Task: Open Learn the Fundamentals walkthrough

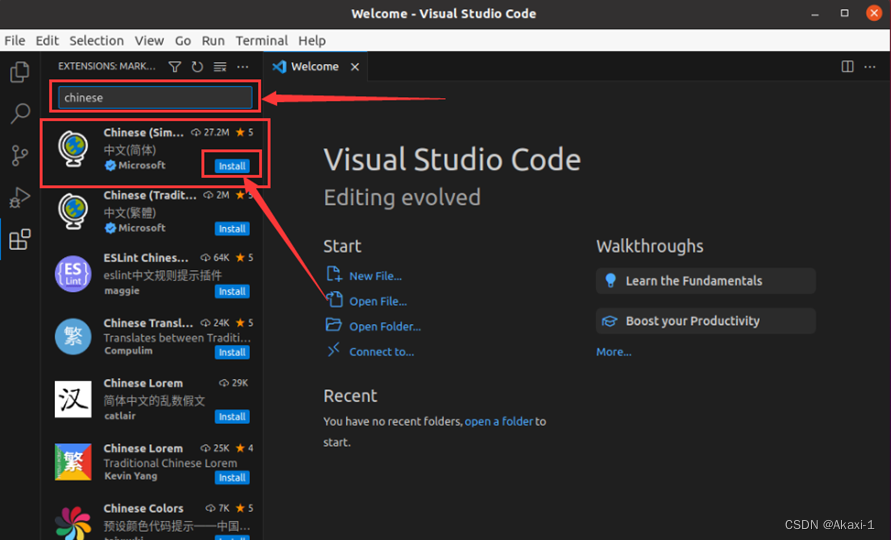Action: (706, 281)
